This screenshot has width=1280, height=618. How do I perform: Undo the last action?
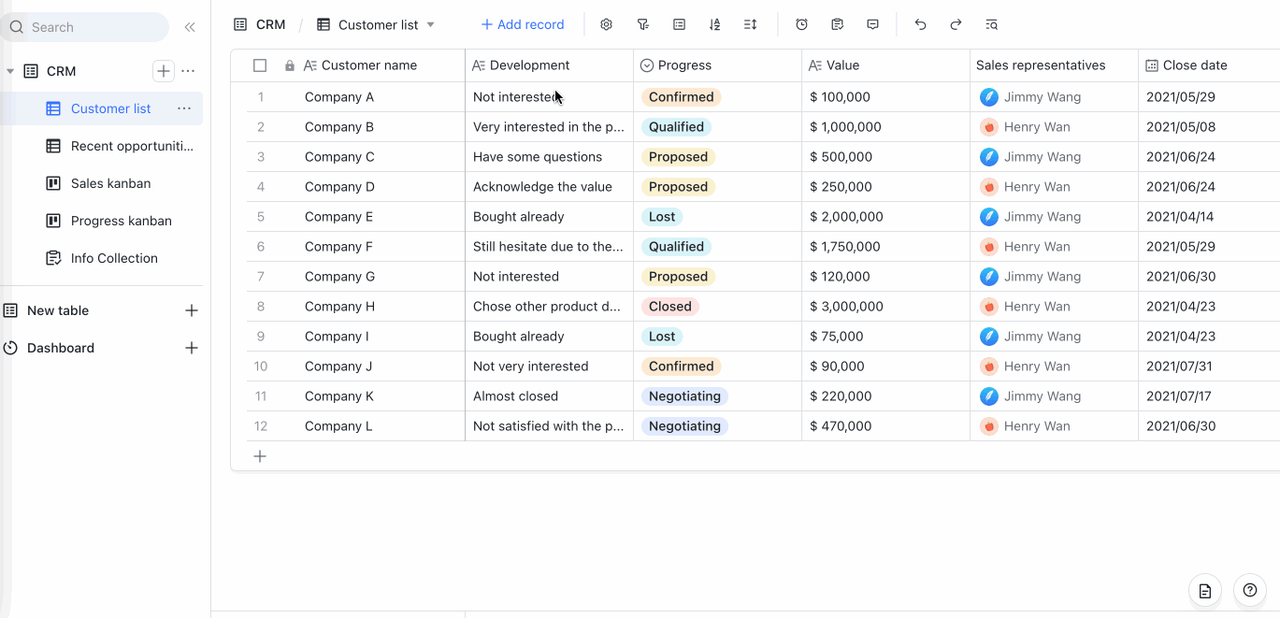(x=920, y=25)
